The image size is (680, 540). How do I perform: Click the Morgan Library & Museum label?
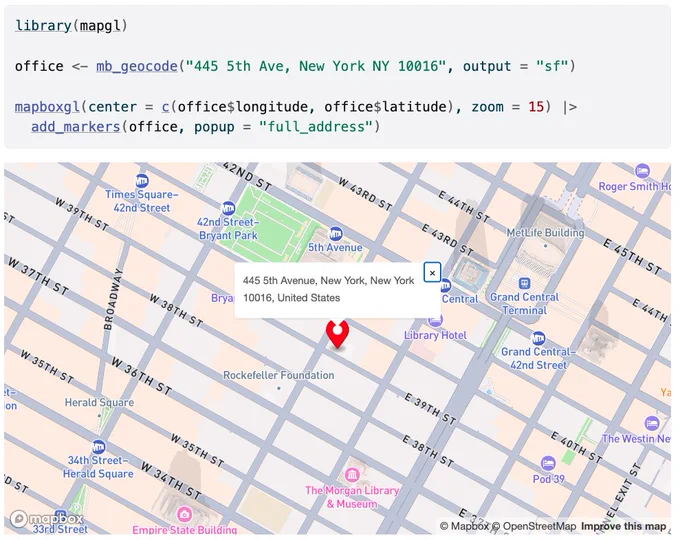click(x=352, y=497)
